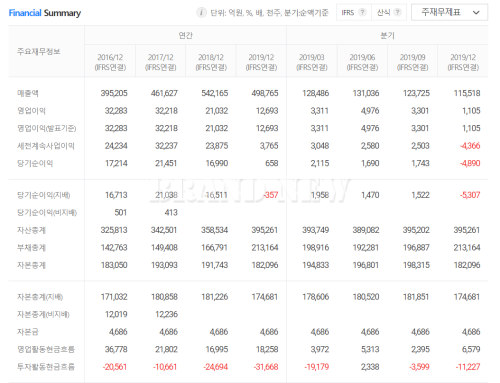
Task: Click the question mark next to 산식
Action: [x=397, y=12]
